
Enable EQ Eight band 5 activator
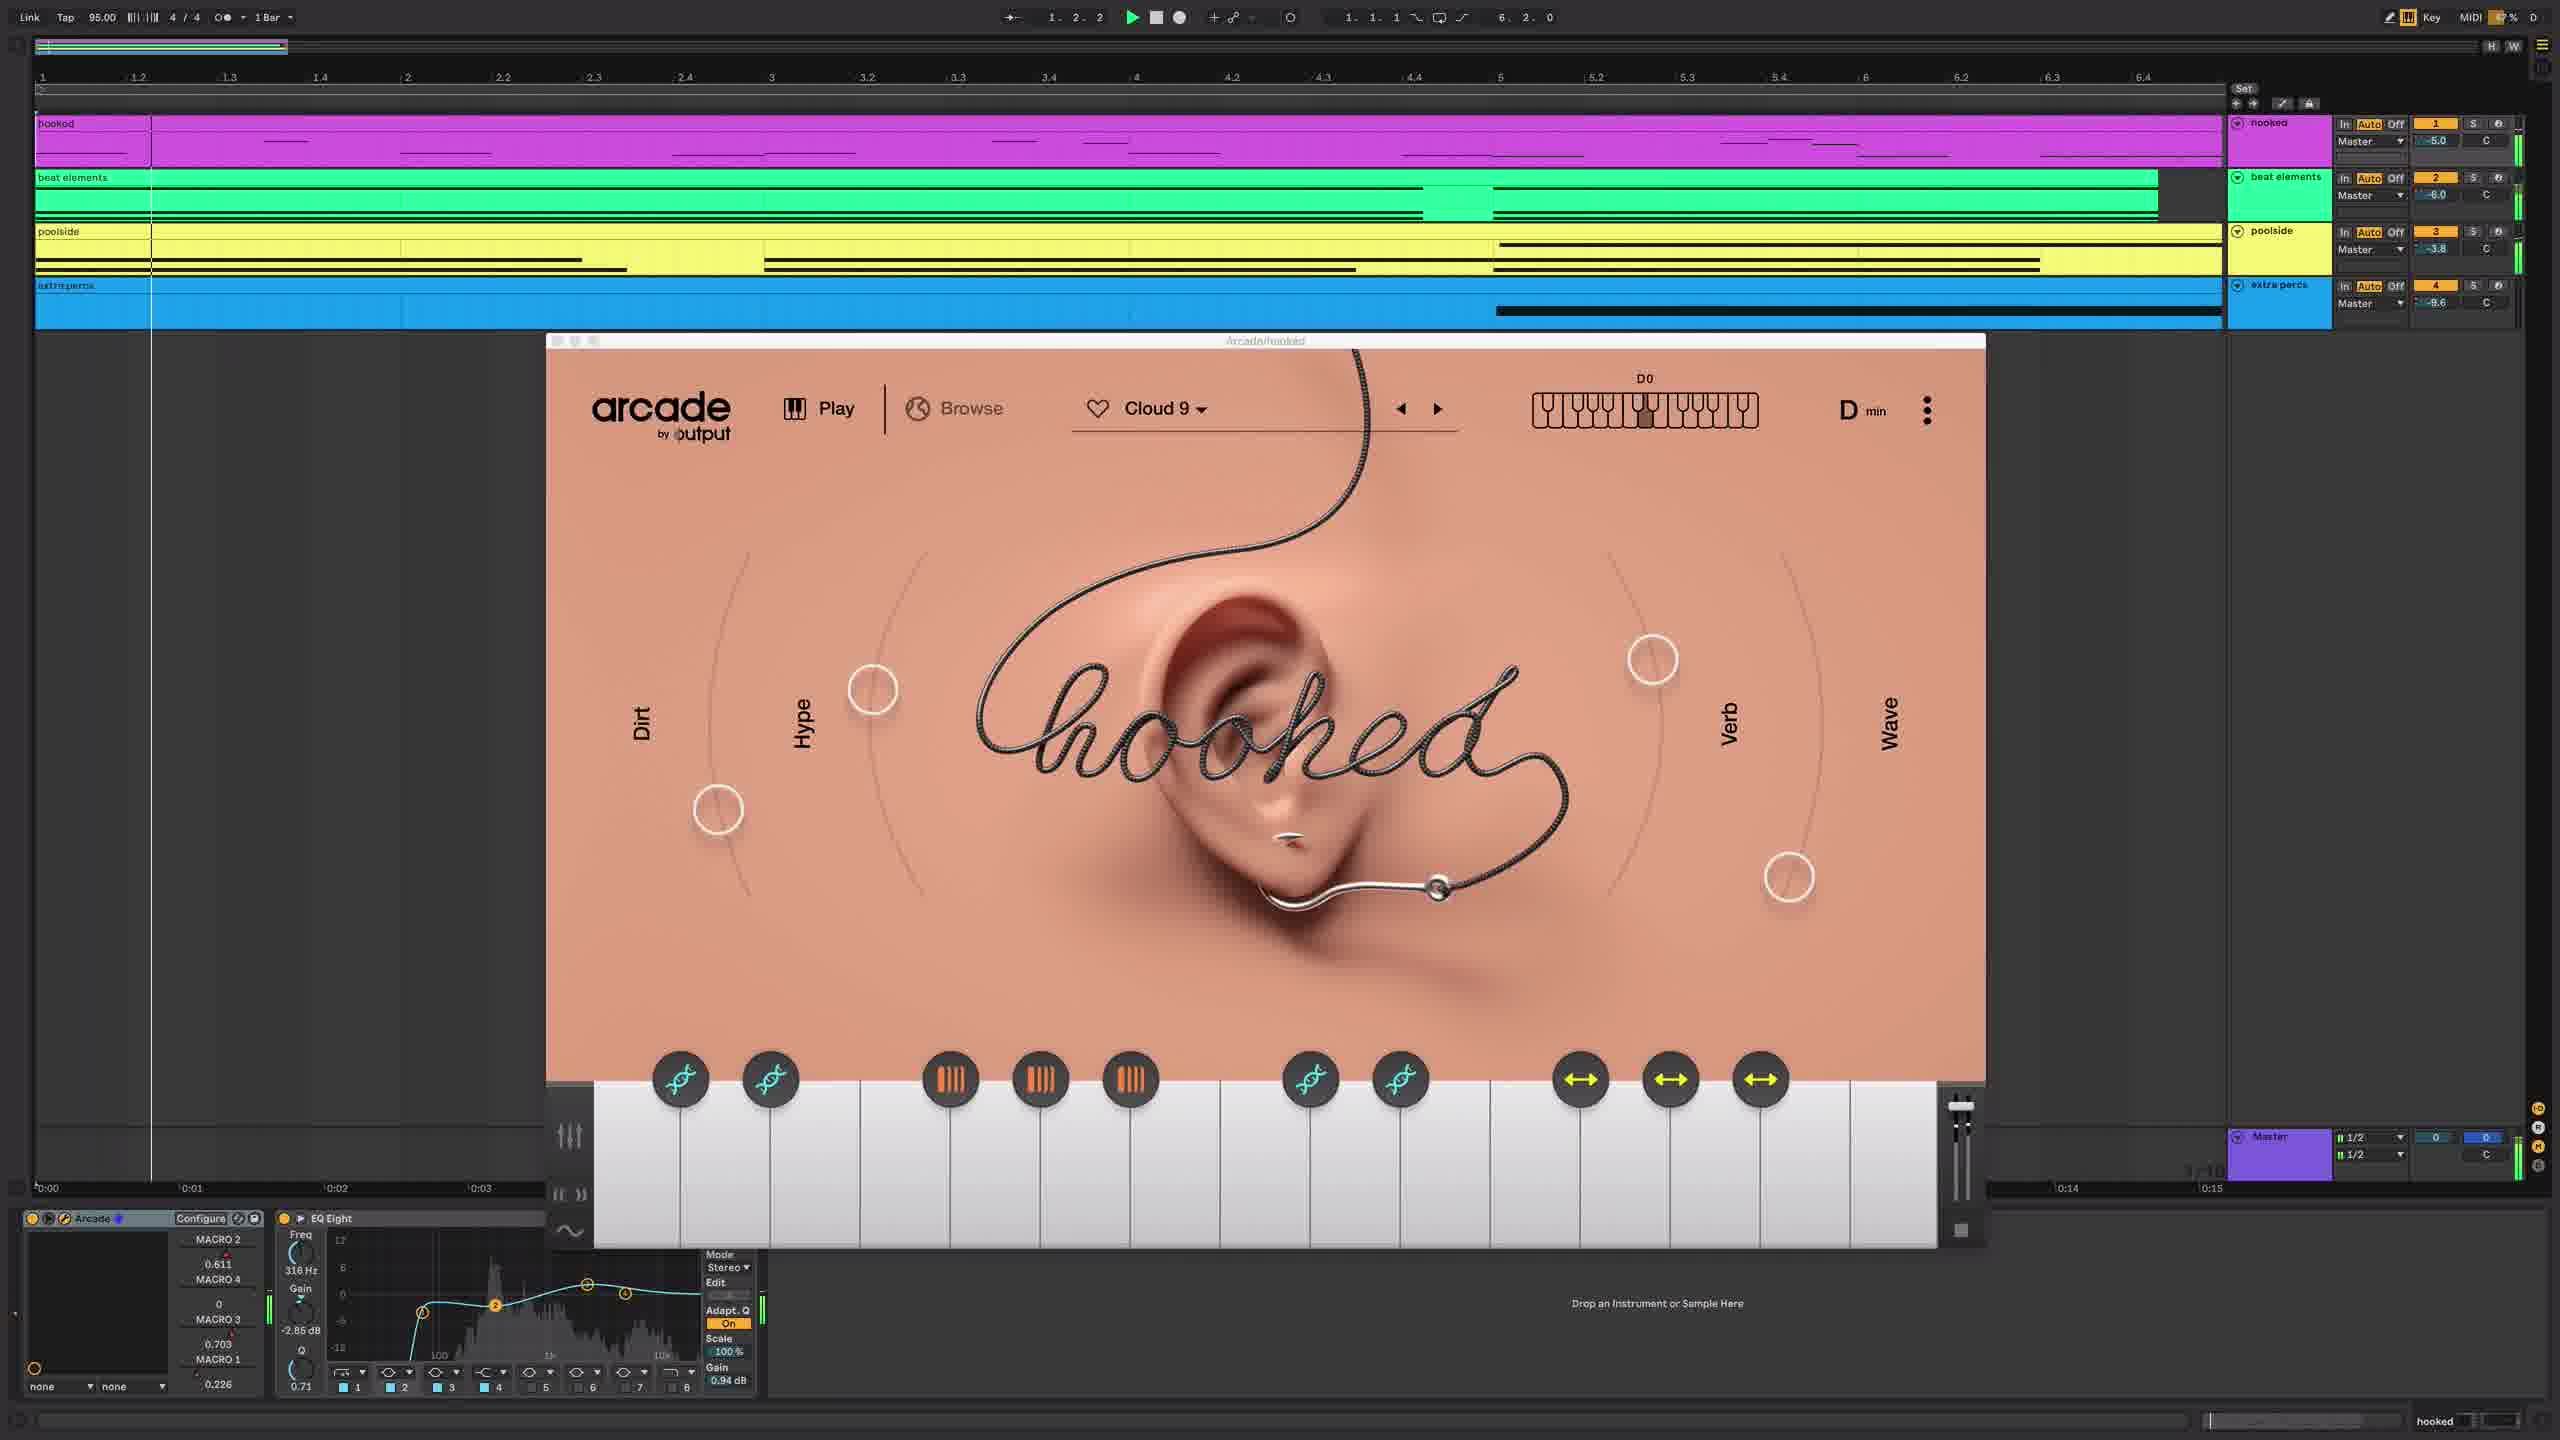pos(531,1387)
